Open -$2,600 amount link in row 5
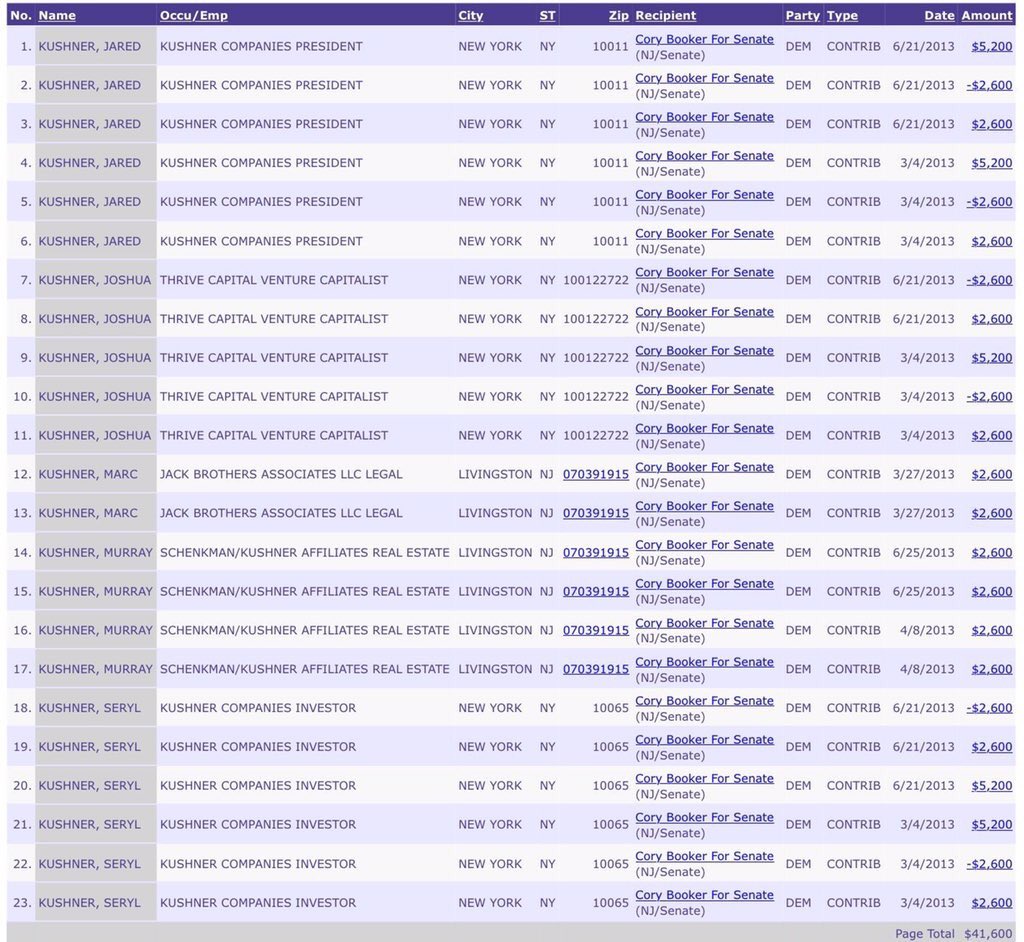The width and height of the screenshot is (1024, 942). (989, 202)
